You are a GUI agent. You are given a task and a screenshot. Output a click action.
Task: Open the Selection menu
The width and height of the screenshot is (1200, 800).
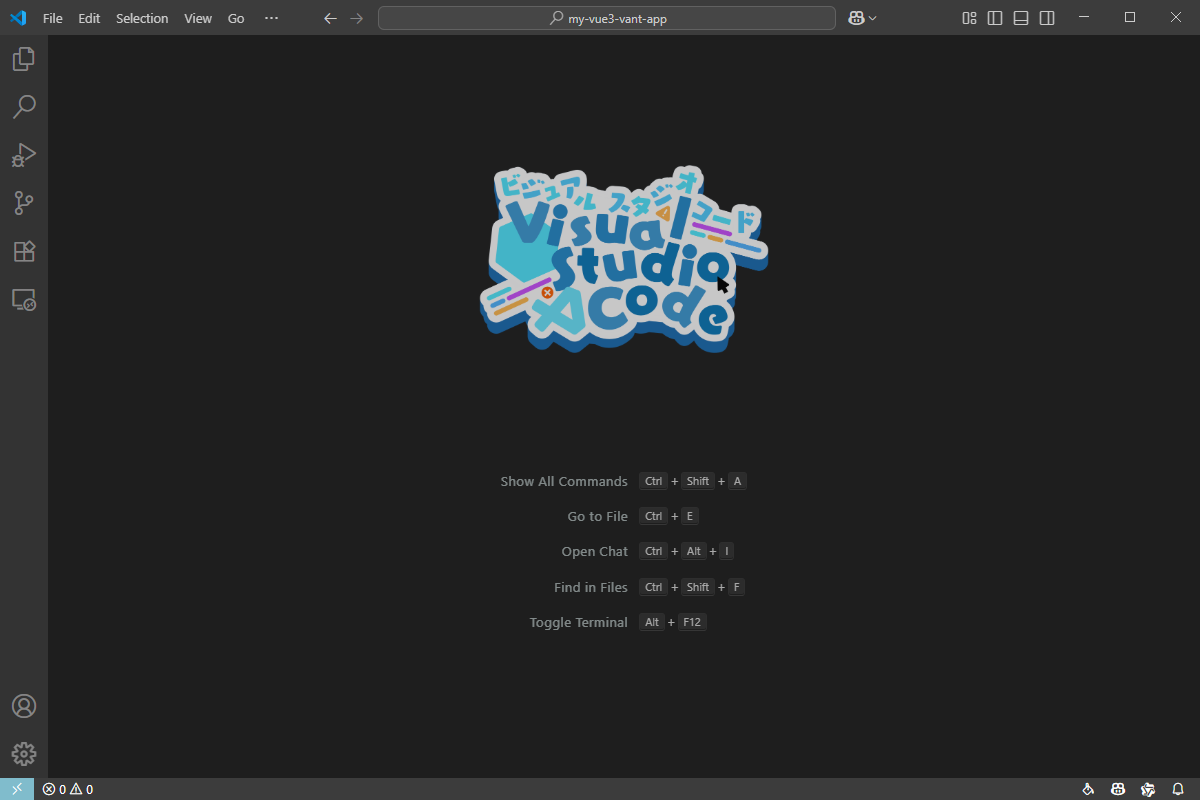tap(142, 18)
